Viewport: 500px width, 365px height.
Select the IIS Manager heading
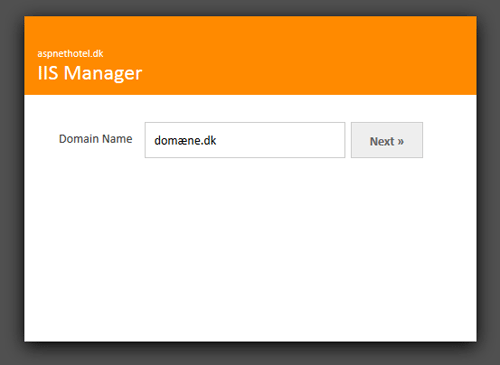click(90, 73)
